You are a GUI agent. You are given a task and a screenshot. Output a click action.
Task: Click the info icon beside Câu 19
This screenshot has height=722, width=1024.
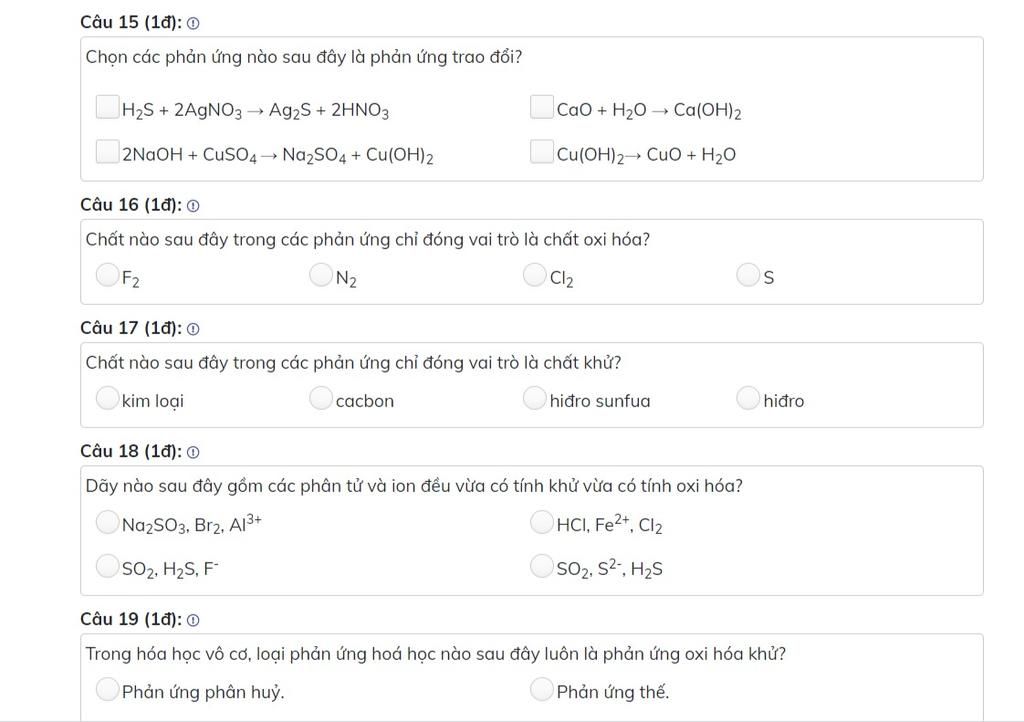coord(193,620)
